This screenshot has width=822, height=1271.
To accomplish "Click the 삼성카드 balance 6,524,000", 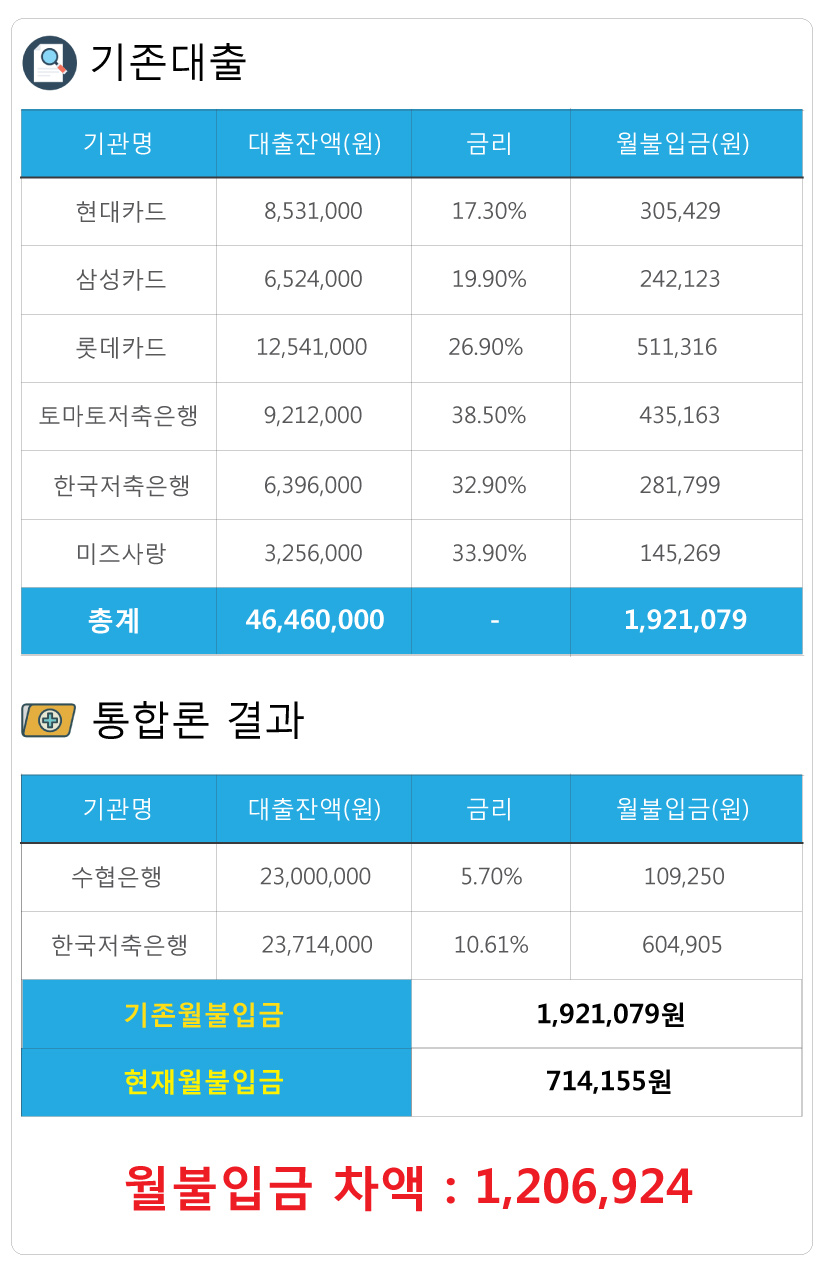I will [x=314, y=279].
